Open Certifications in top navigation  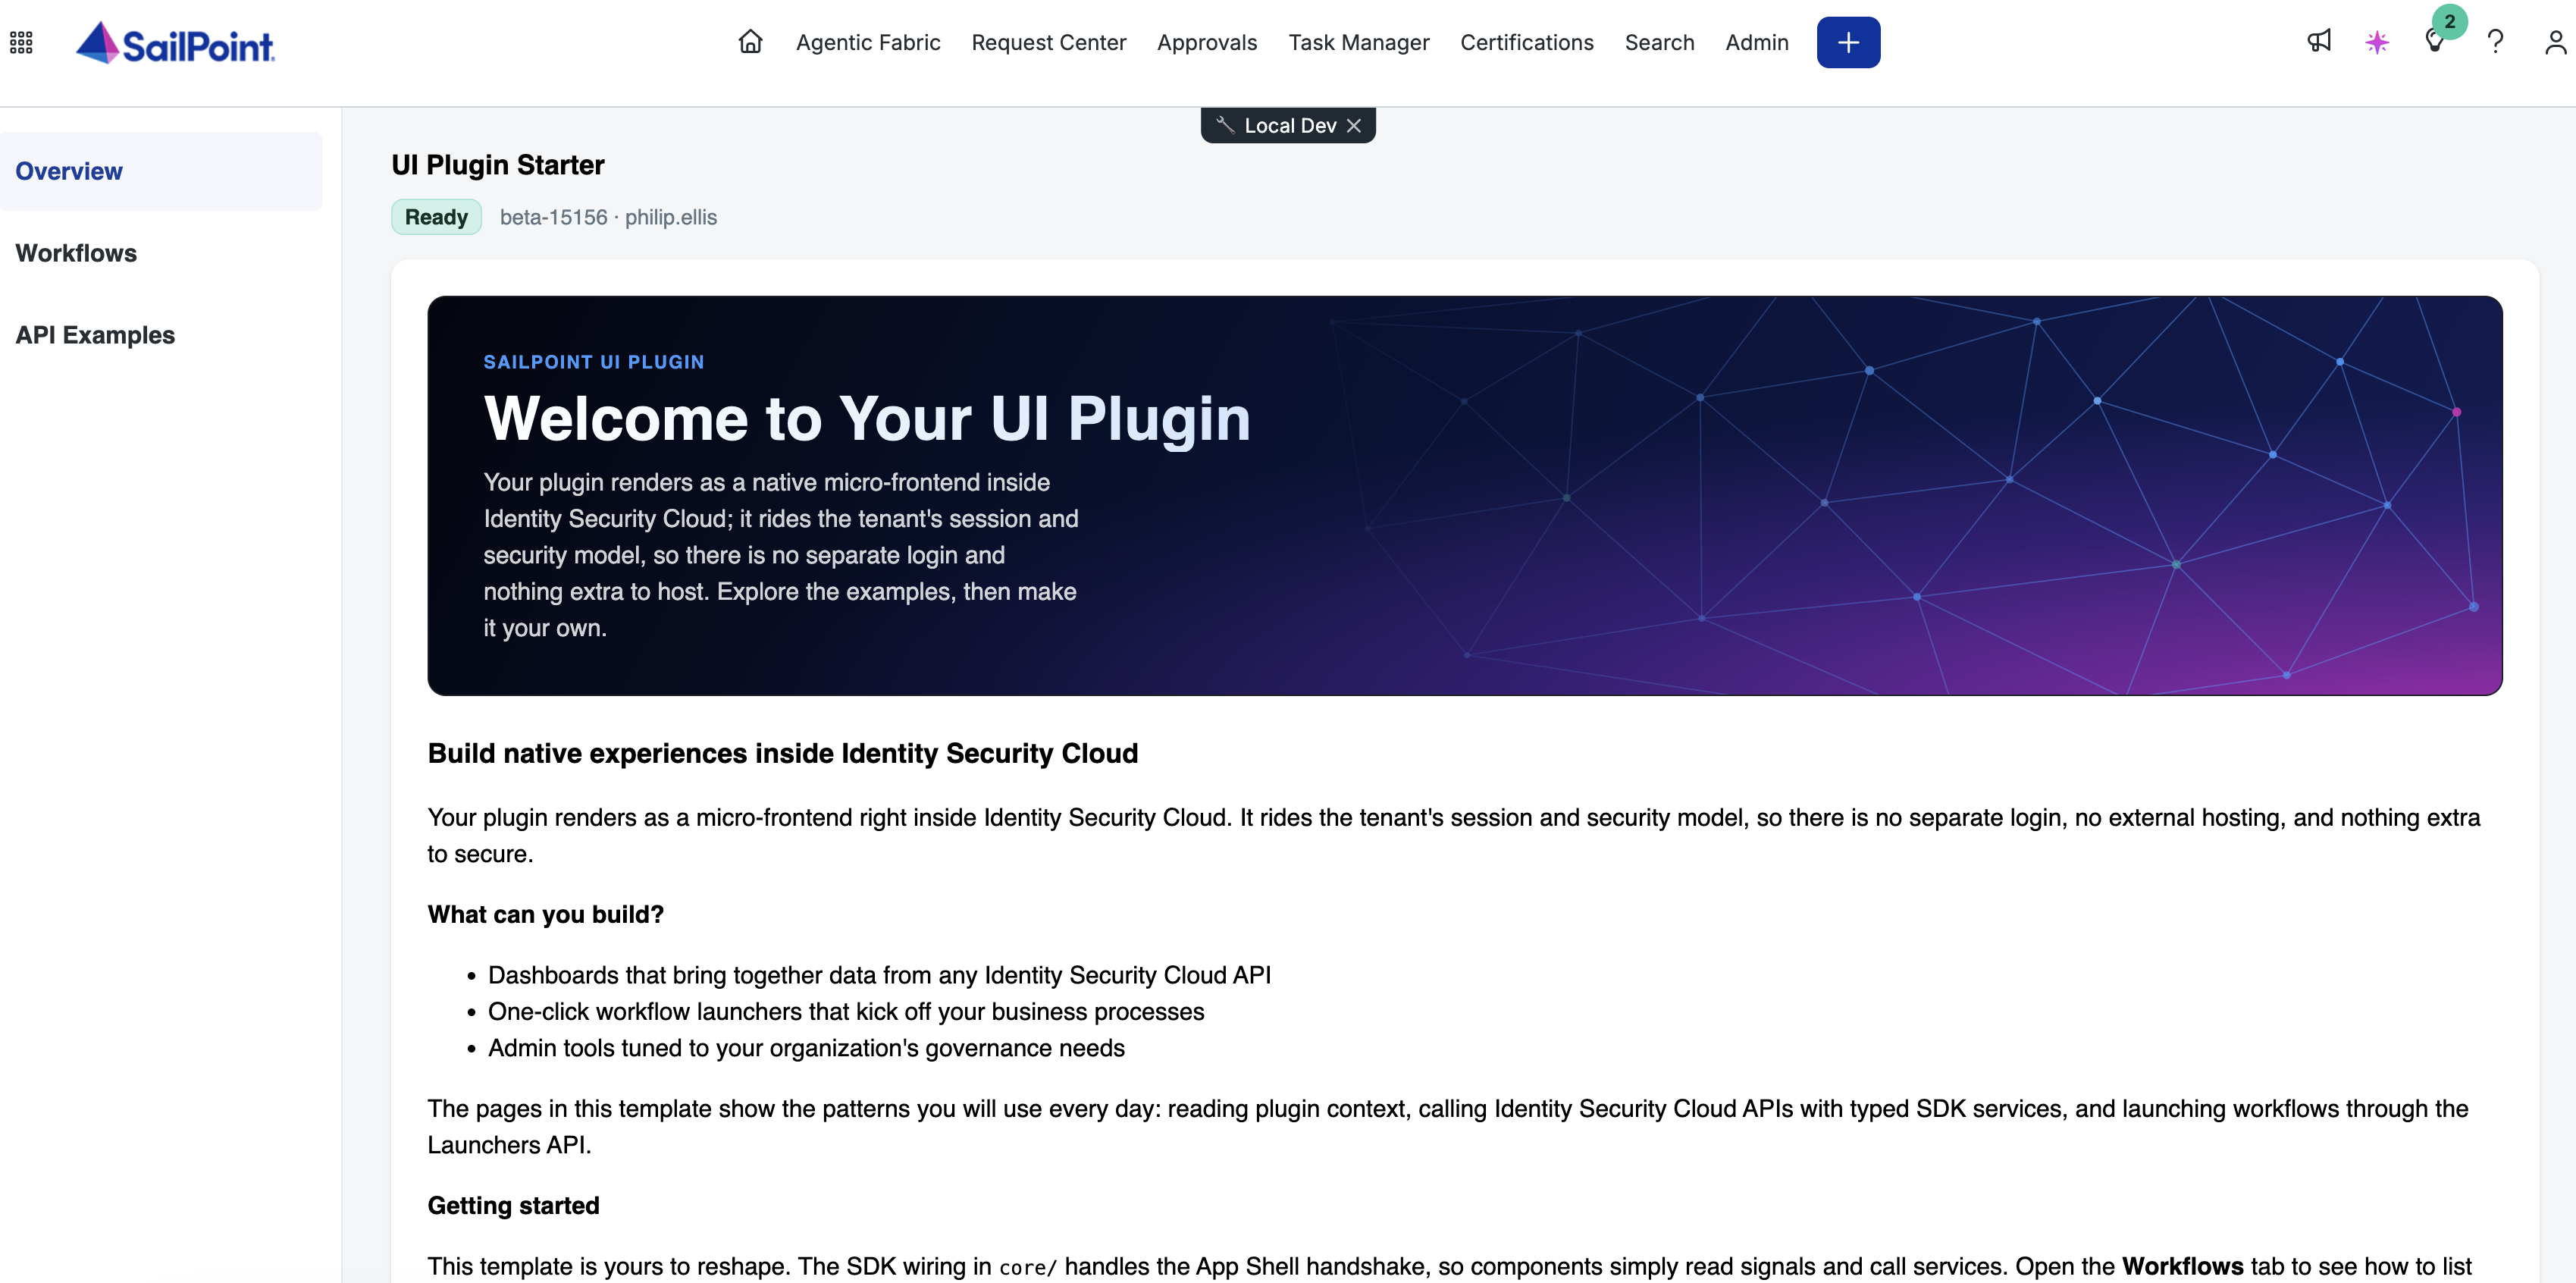pos(1526,42)
